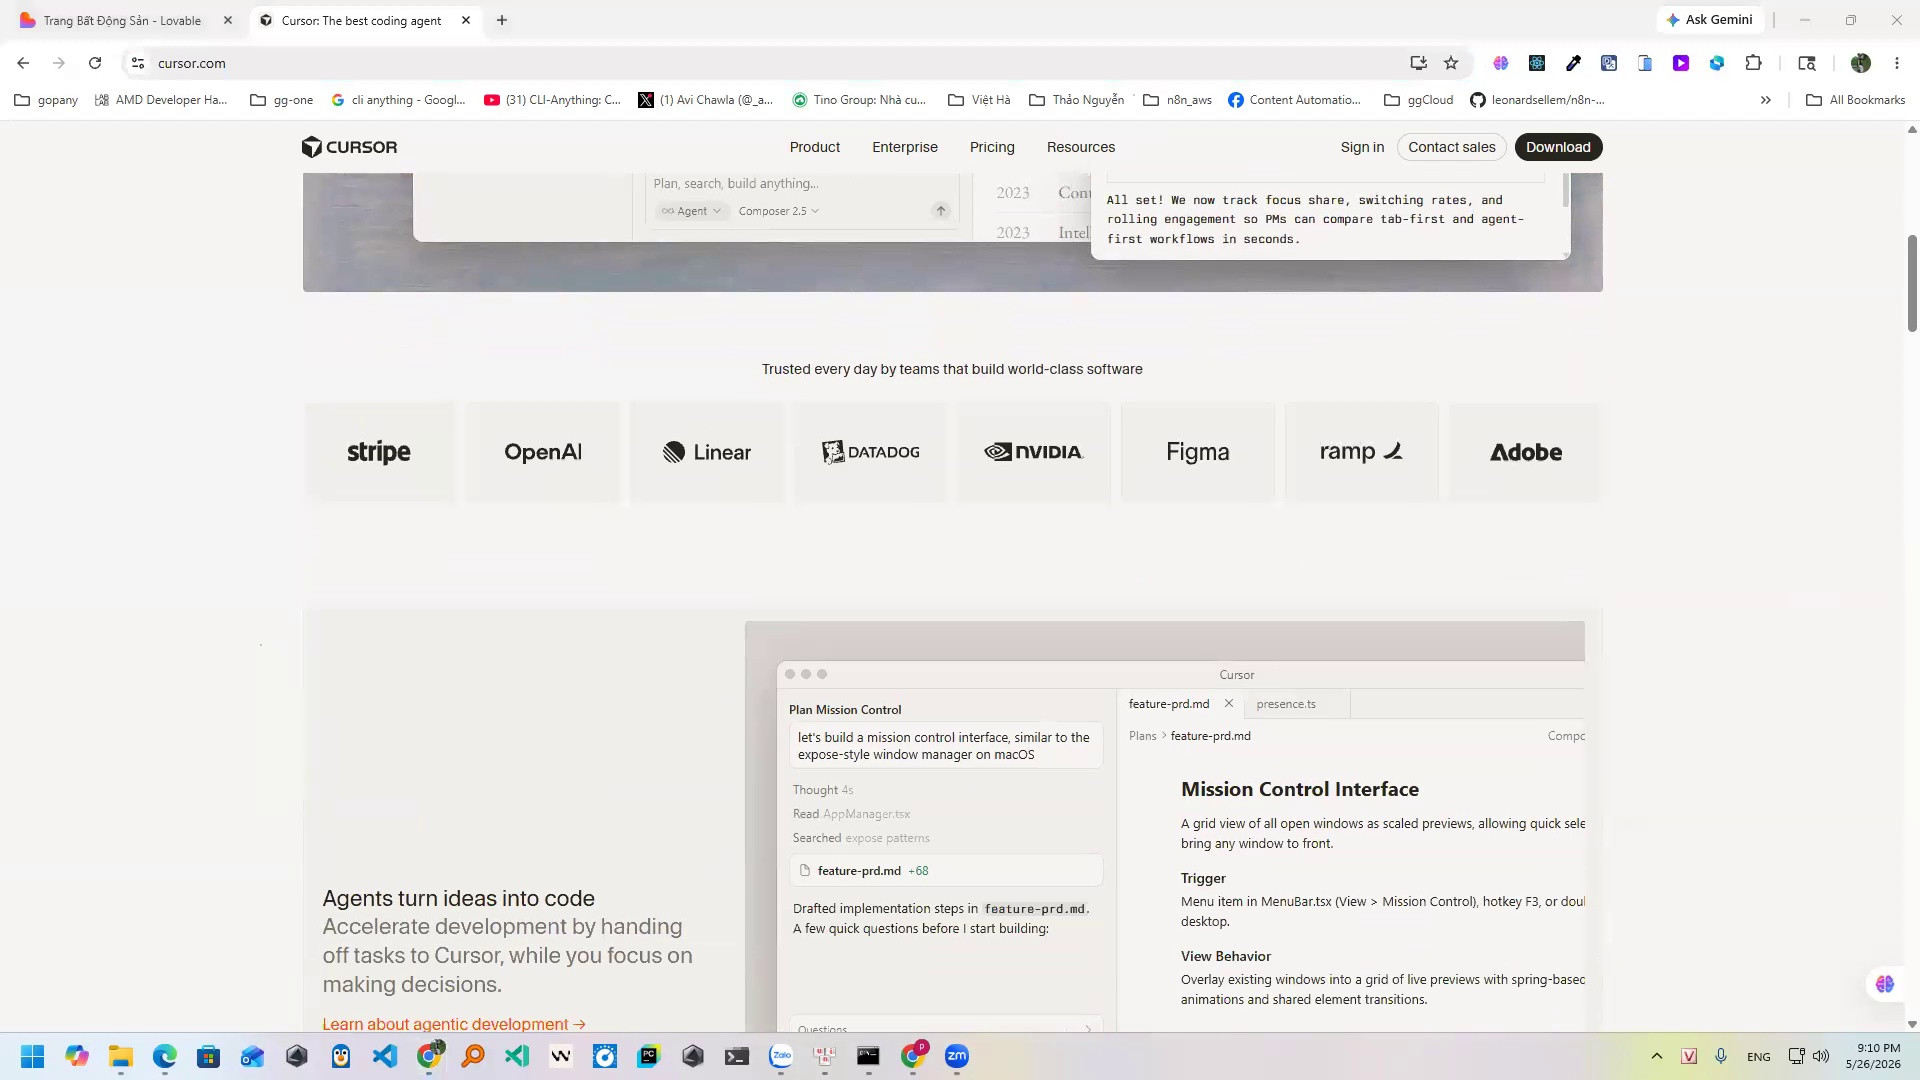Open the Resources menu
Screen dimensions: 1920x1080
click(x=1081, y=147)
